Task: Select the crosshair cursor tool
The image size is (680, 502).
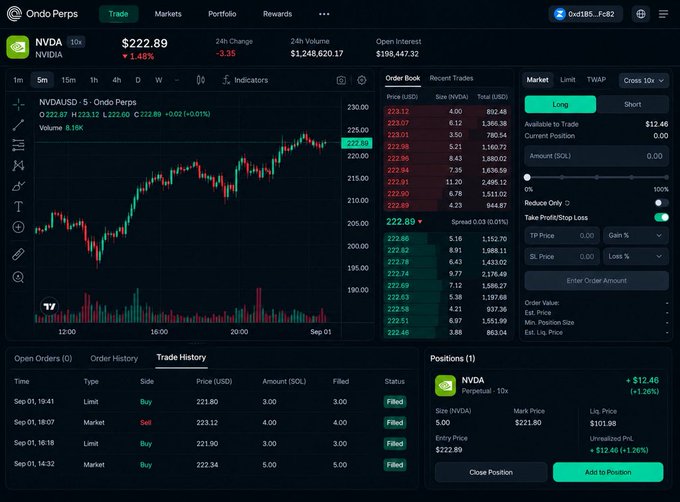Action: 18,104
